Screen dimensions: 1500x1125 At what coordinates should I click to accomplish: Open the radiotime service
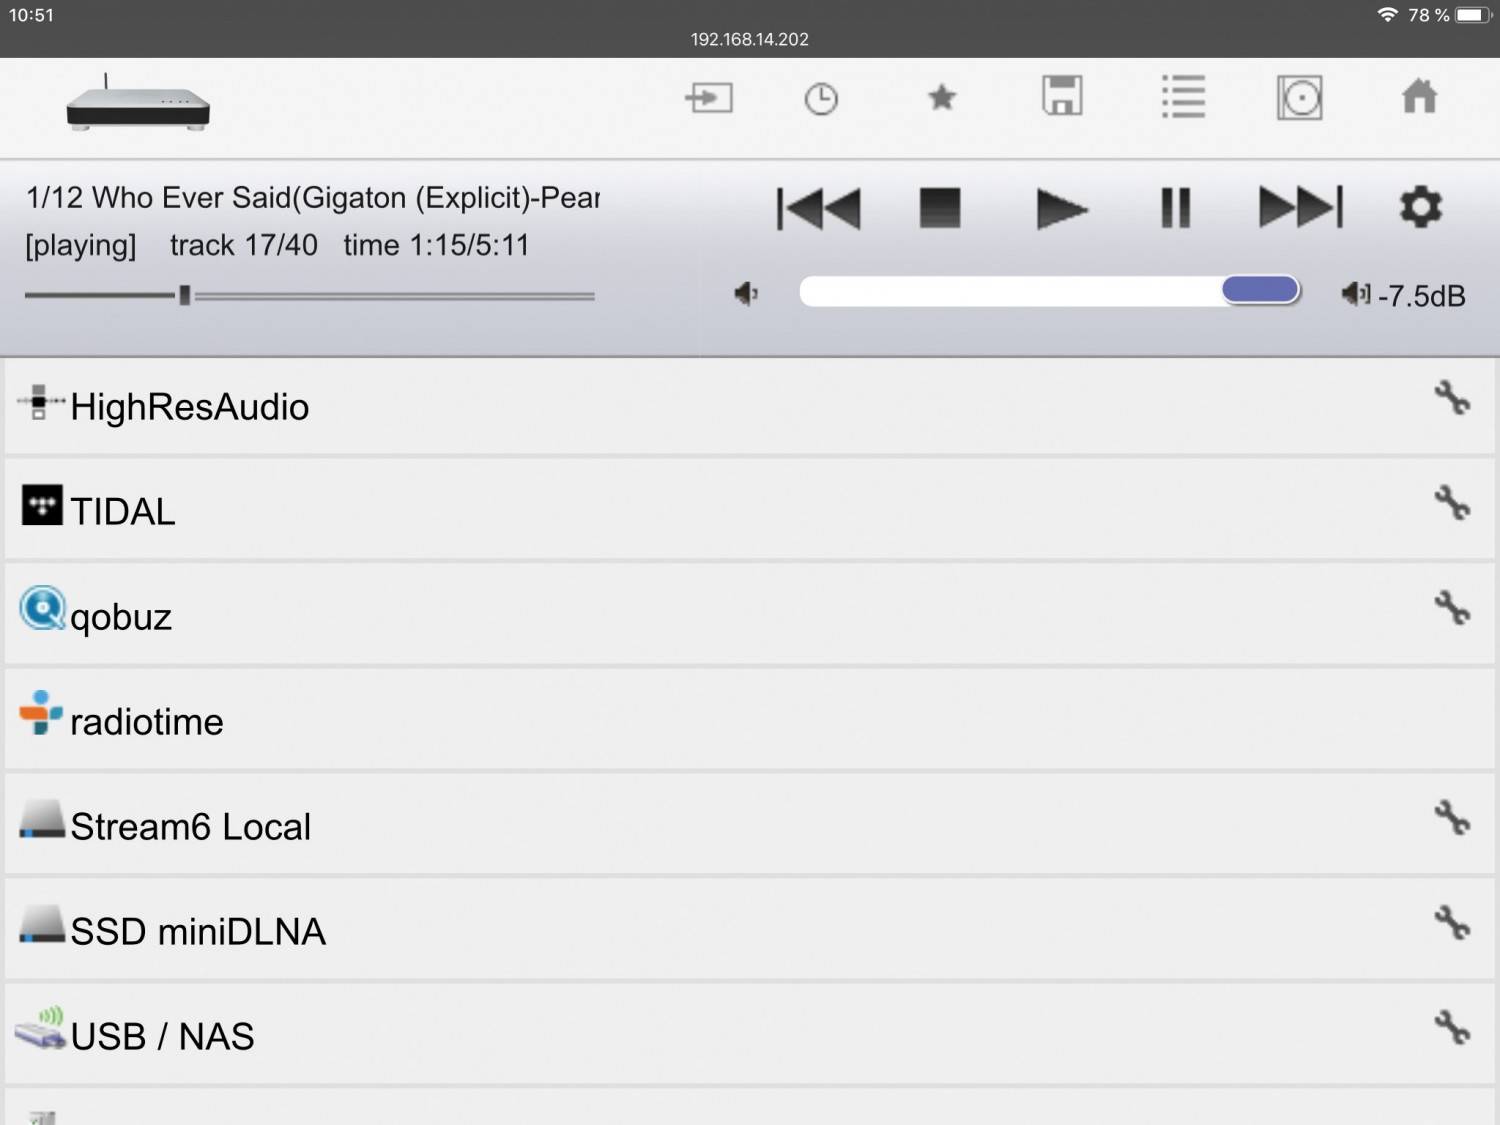click(750, 721)
